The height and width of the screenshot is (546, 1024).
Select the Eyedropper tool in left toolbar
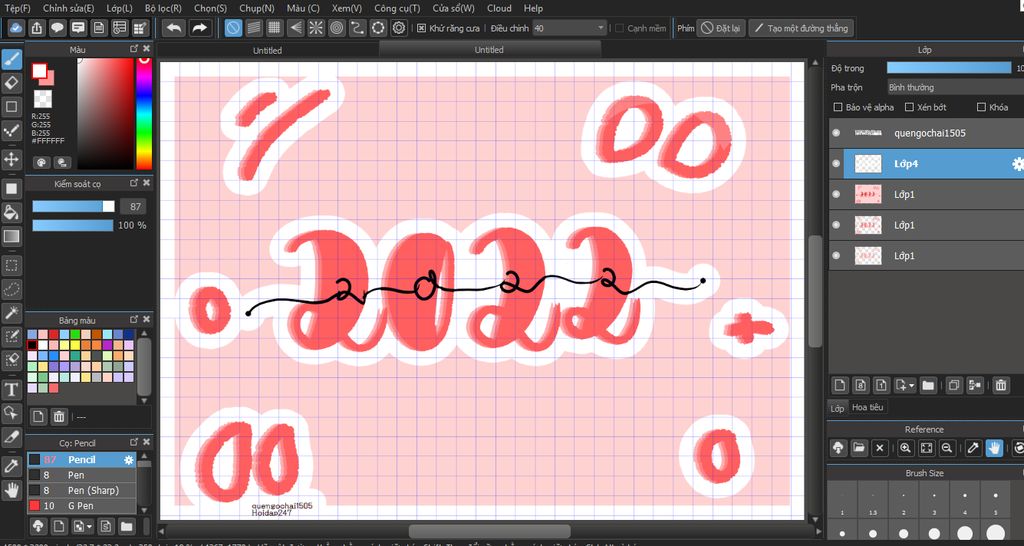click(12, 466)
